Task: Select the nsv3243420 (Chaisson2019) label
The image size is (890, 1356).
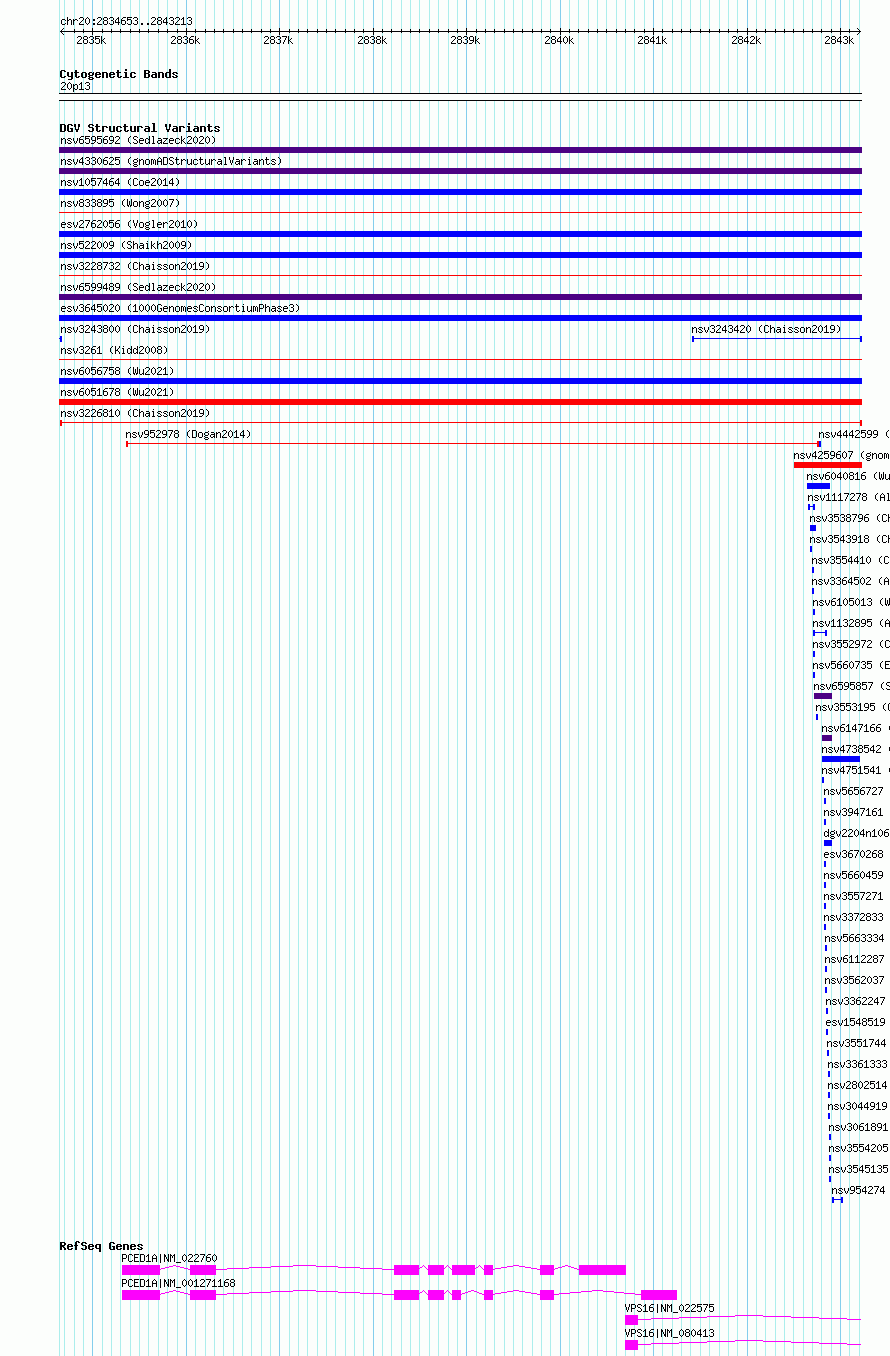Action: coord(767,329)
